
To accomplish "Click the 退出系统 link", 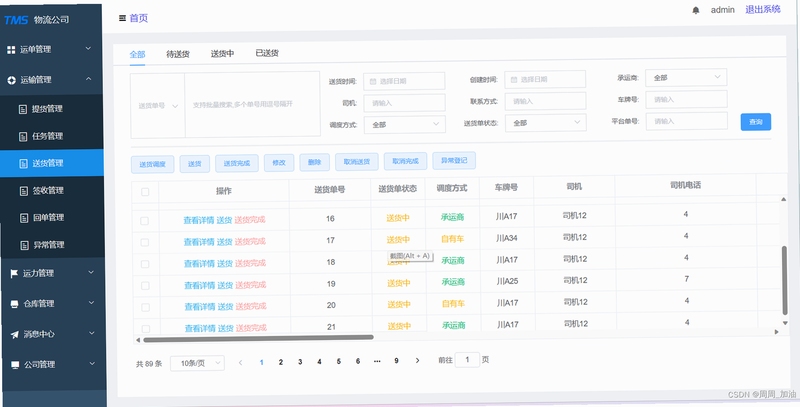I will (763, 9).
